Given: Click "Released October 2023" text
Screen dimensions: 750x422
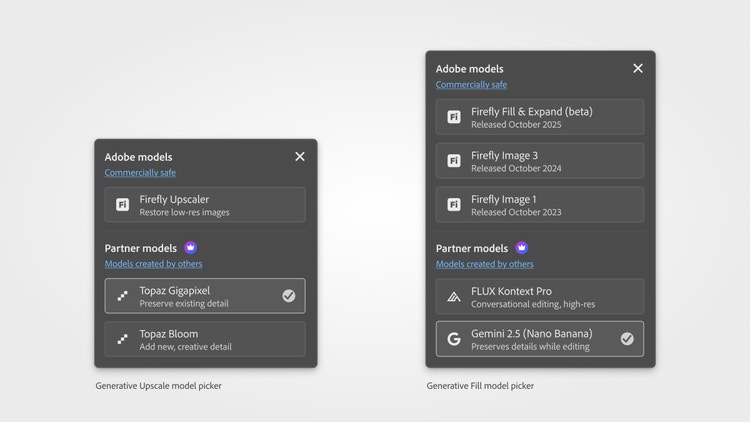Looking at the screenshot, I should 516,212.
